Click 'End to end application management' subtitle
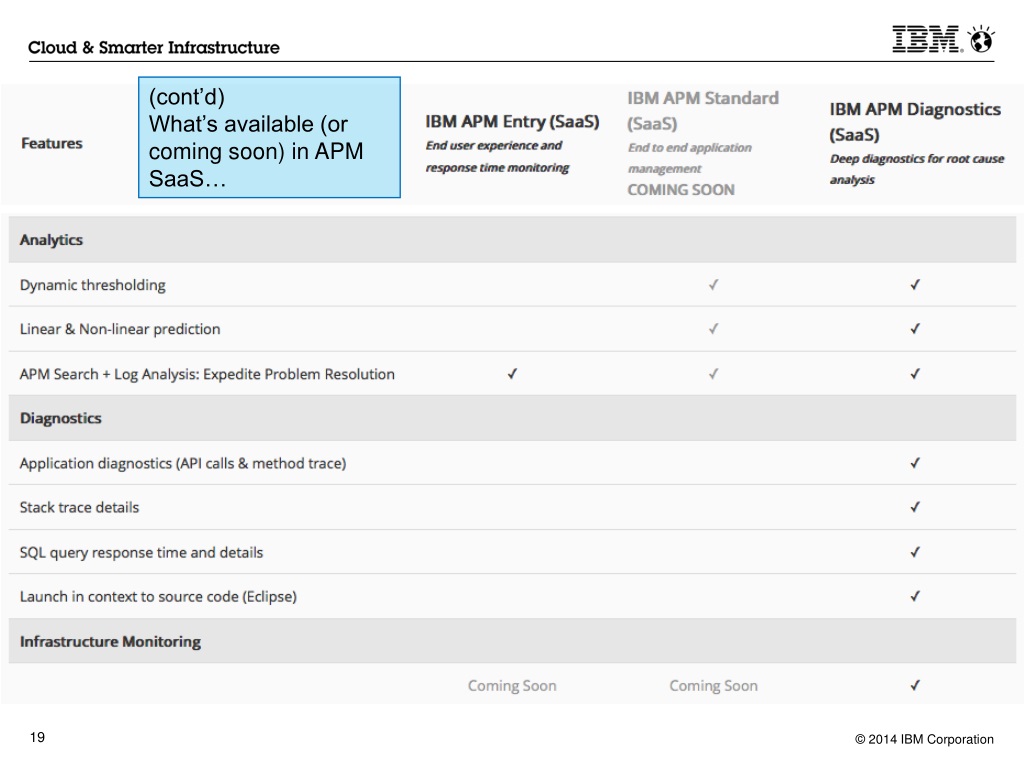Viewport: 1024px width, 768px height. tap(690, 157)
